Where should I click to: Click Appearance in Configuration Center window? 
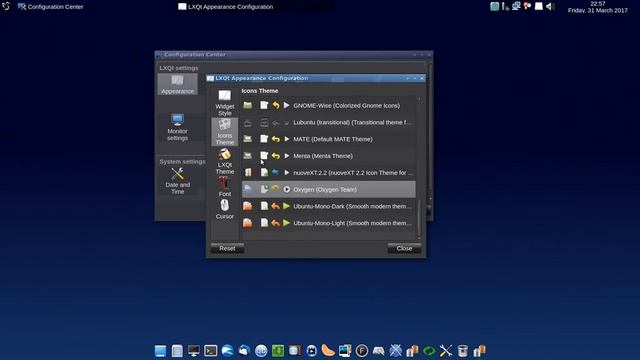click(178, 84)
